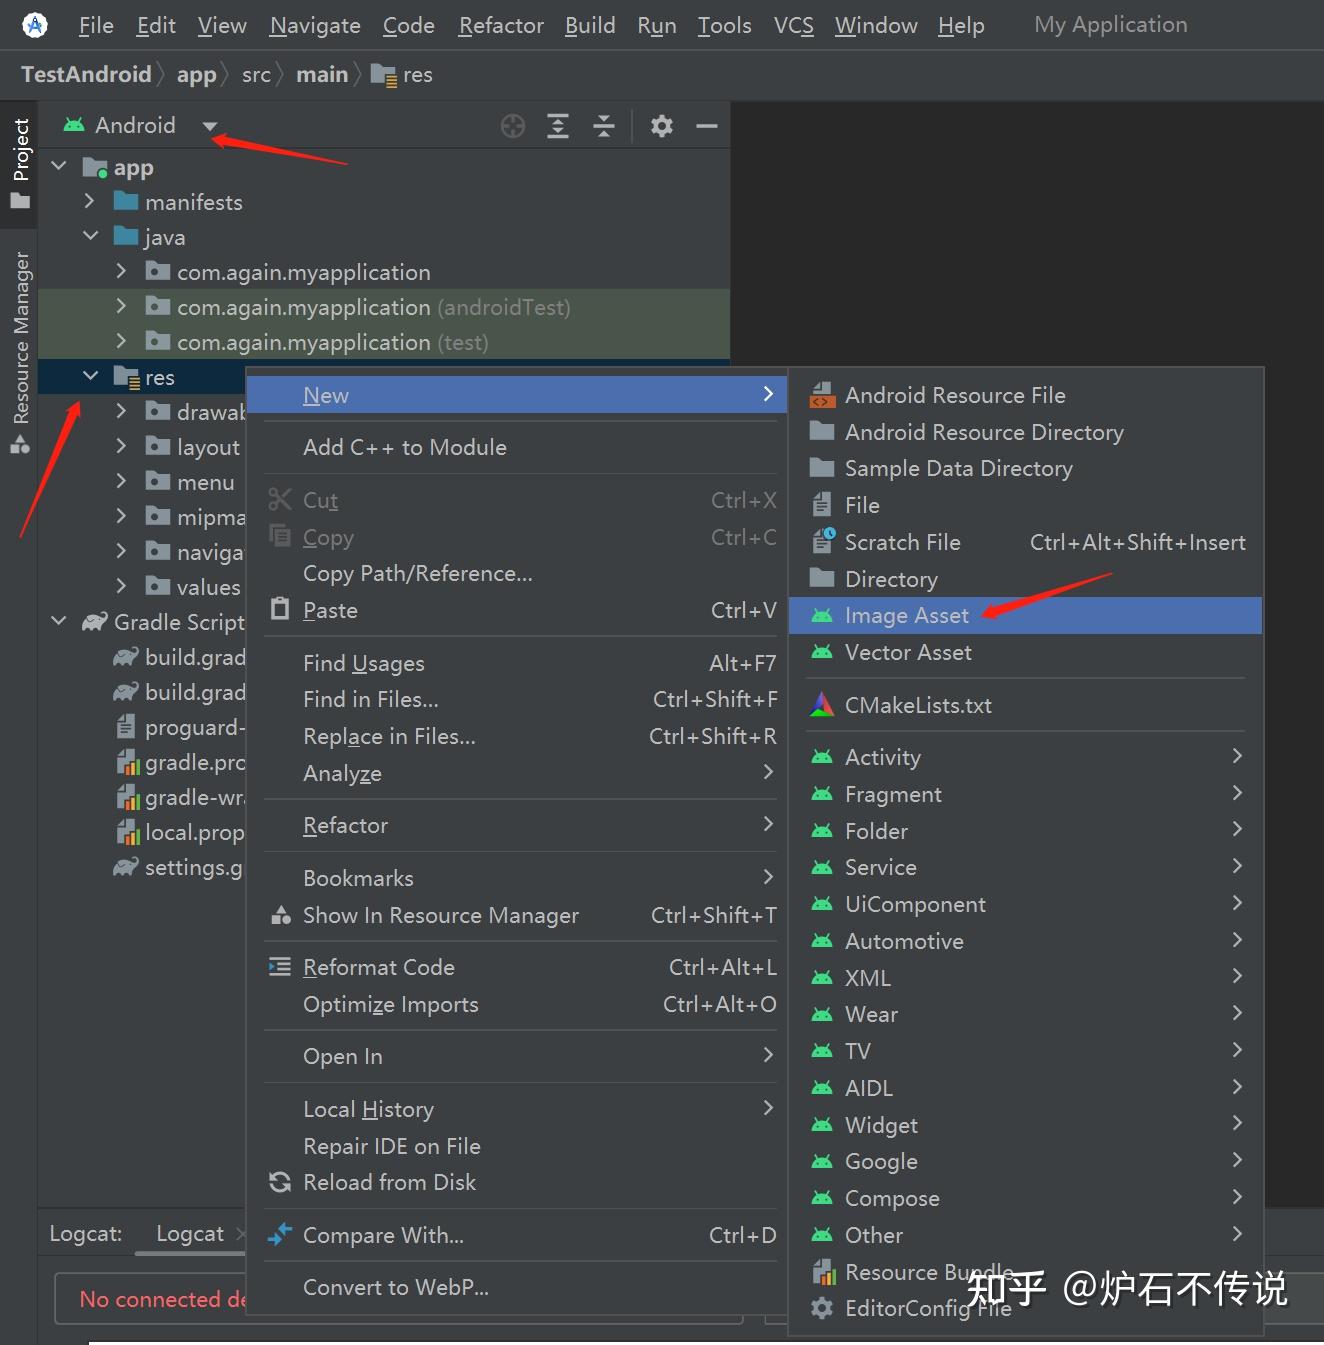The width and height of the screenshot is (1324, 1345).
Task: Click the Reformat Code lines icon
Action: (280, 967)
